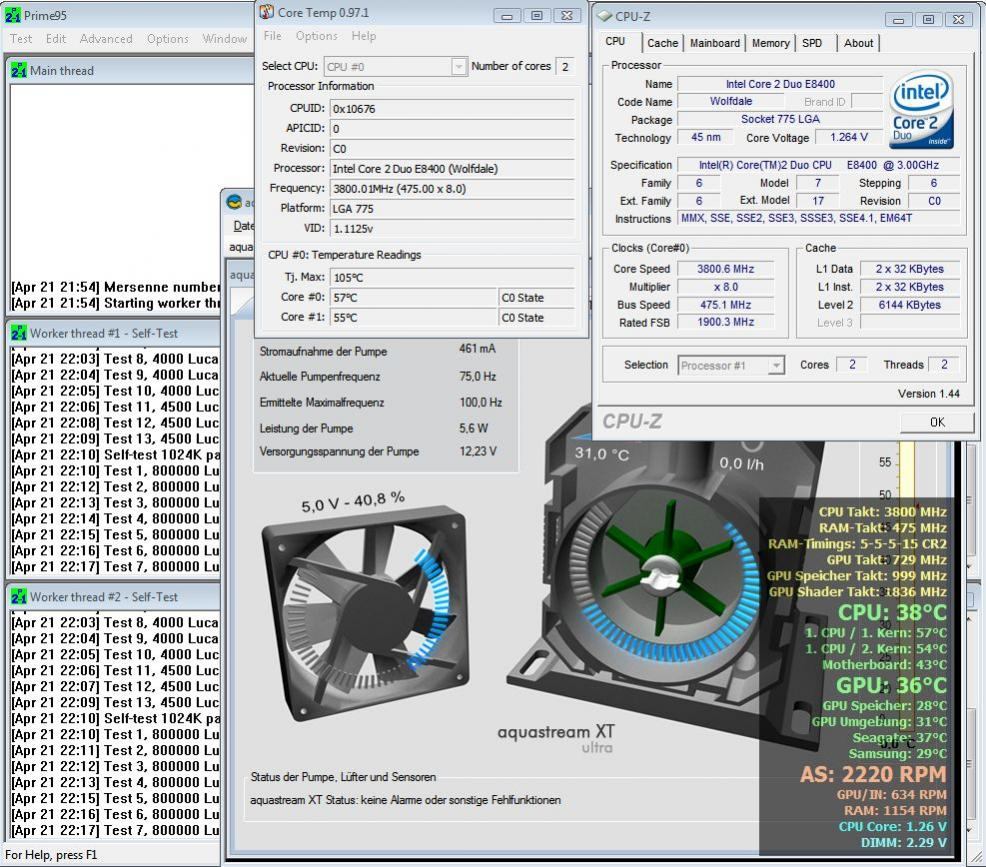Switch to the About tab in CPU-Z
Image resolution: width=986 pixels, height=867 pixels.
tap(858, 43)
